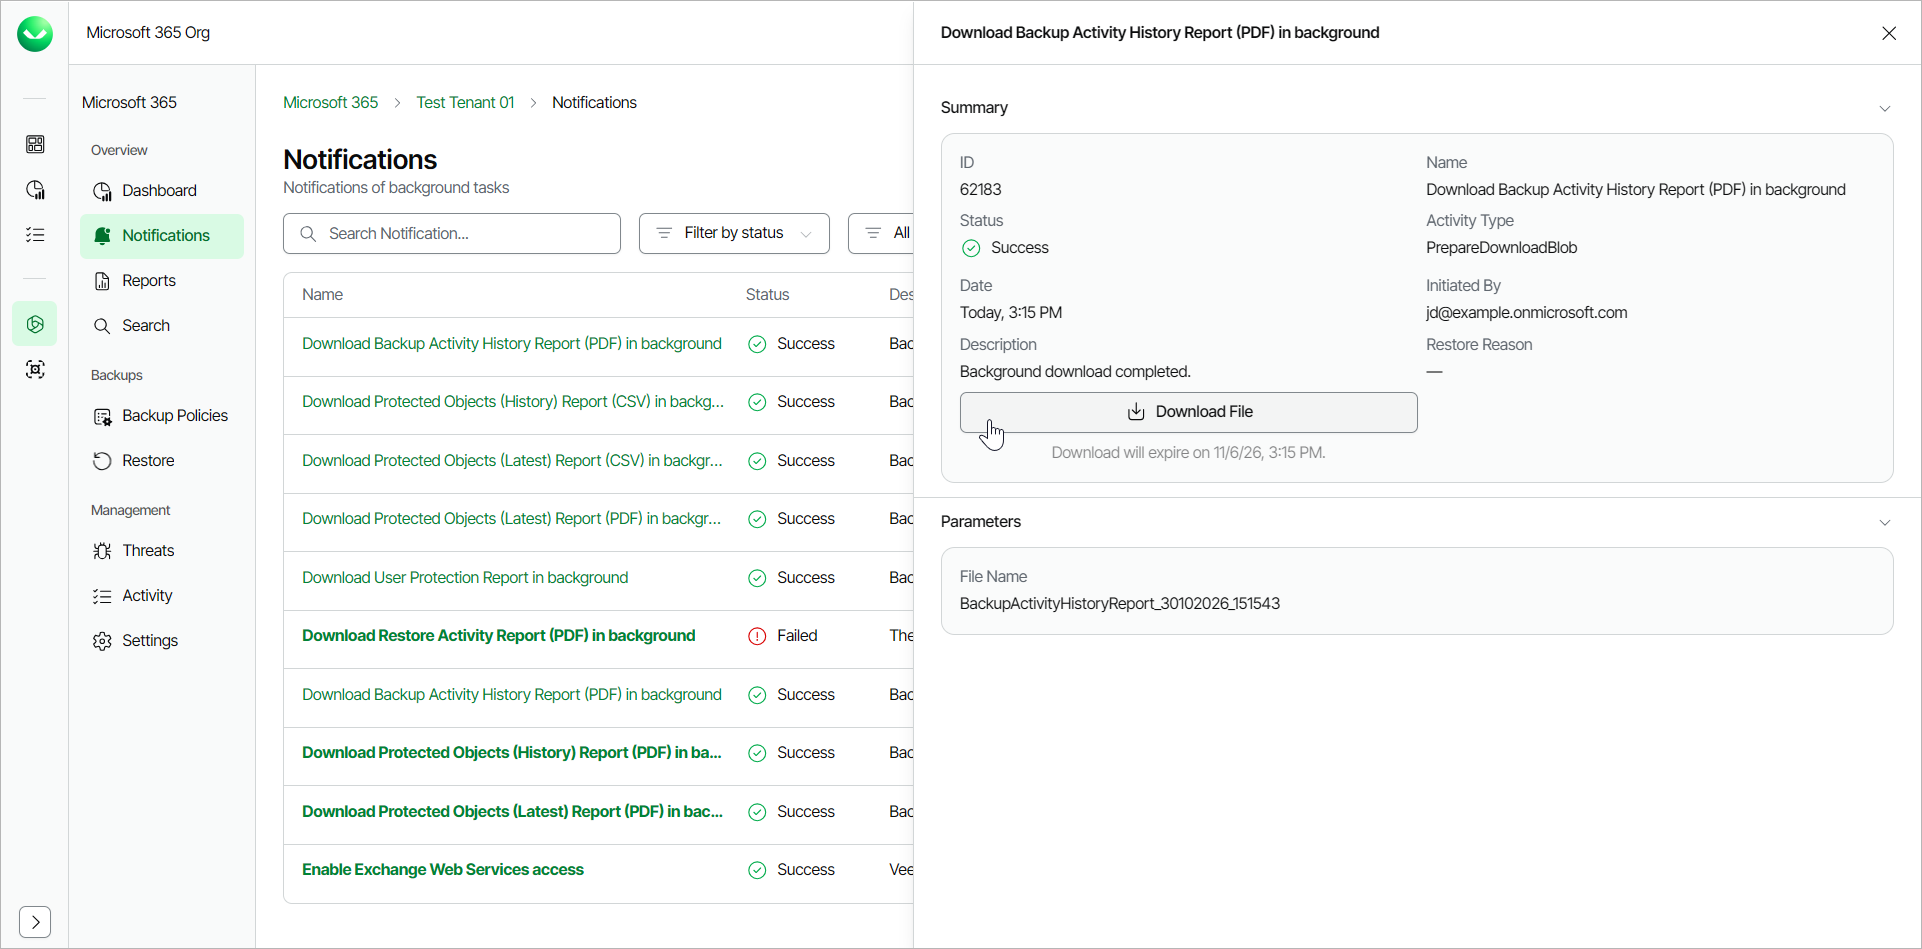Click the green app logo icon
1922x949 pixels.
pyautogui.click(x=35, y=34)
